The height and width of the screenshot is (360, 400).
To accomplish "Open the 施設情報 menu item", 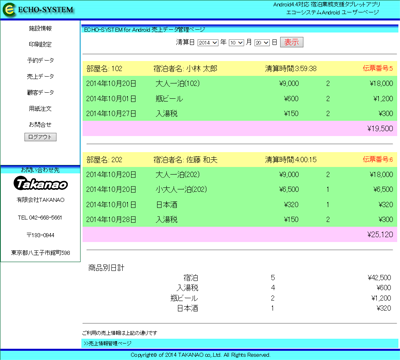I will point(40,28).
